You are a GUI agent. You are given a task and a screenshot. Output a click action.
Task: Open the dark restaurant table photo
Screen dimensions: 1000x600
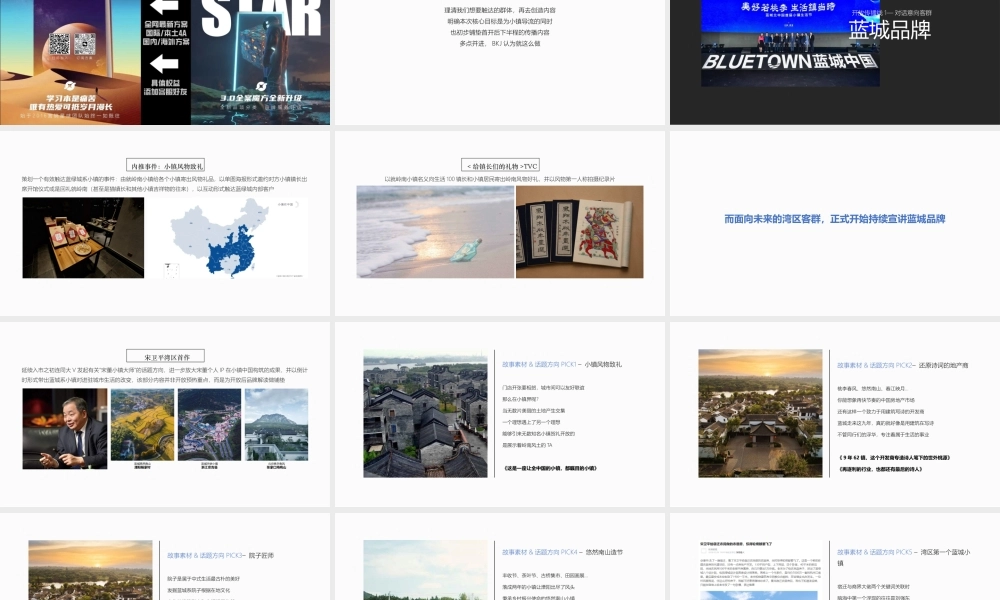[x=83, y=237]
